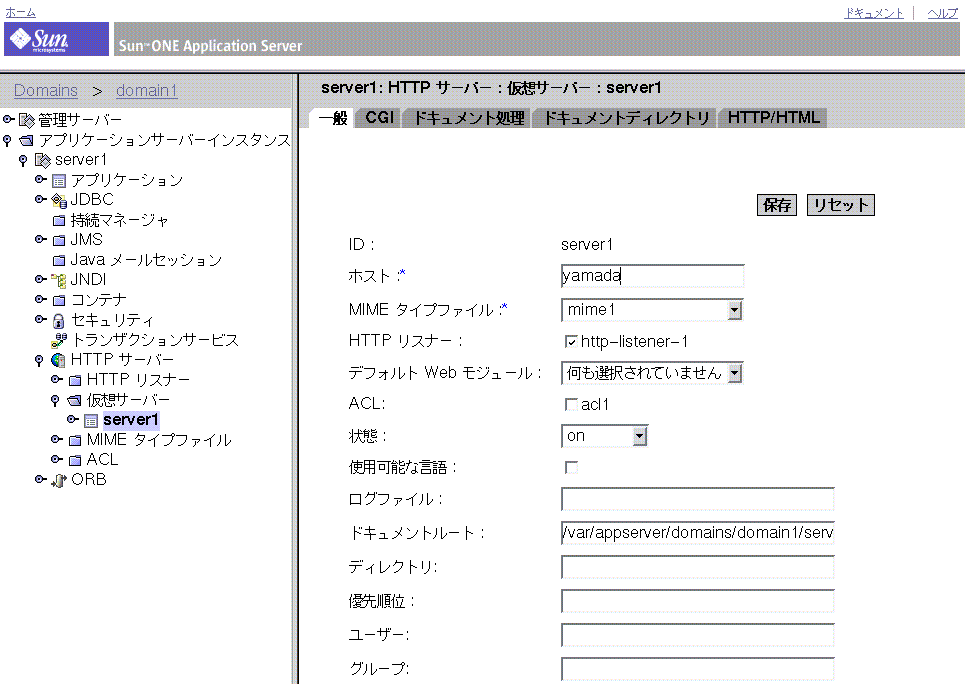Image resolution: width=965 pixels, height=684 pixels.
Task: Expand the アプリケーション tree node
Action: point(40,179)
